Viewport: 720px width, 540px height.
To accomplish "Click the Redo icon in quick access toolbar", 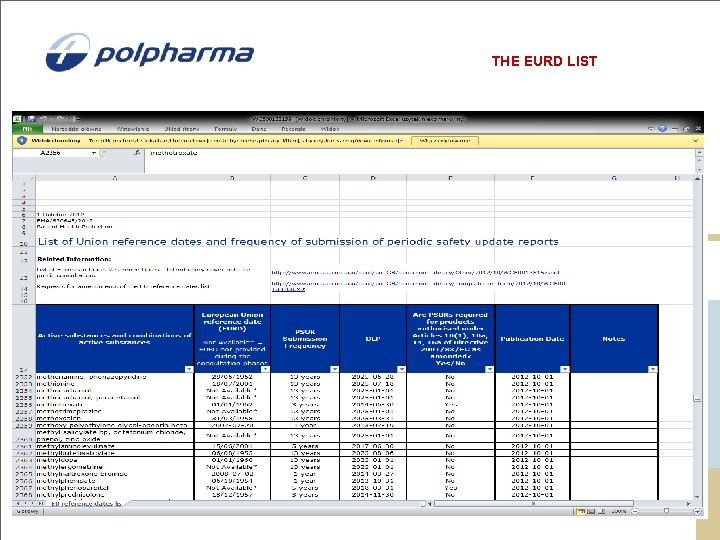I will (x=61, y=118).
